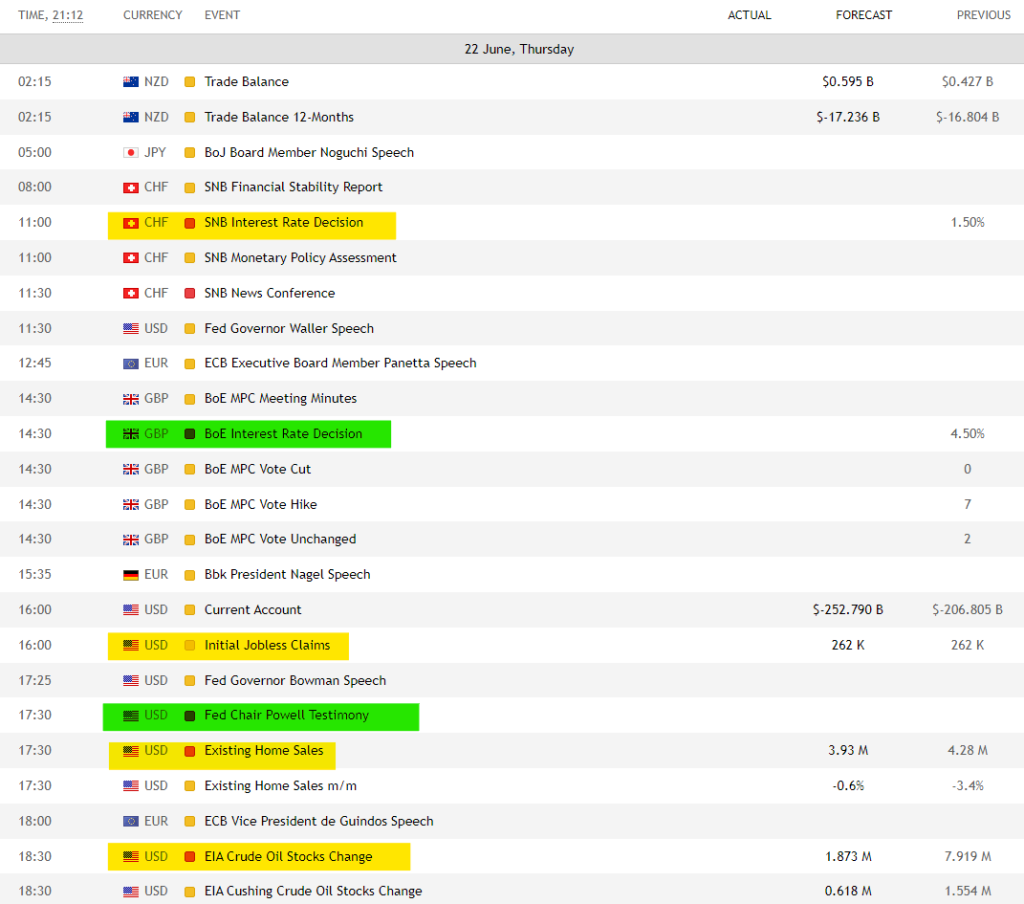
Task: Open EIA Cushing Crude Oil Stocks Change event
Action: [x=313, y=891]
